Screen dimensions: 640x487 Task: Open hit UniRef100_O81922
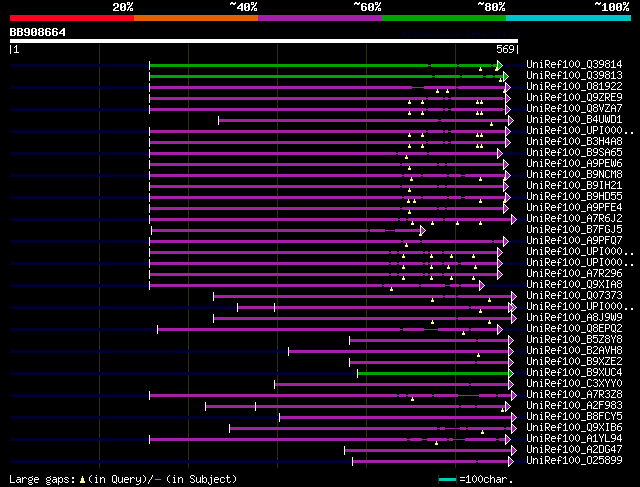(574, 86)
